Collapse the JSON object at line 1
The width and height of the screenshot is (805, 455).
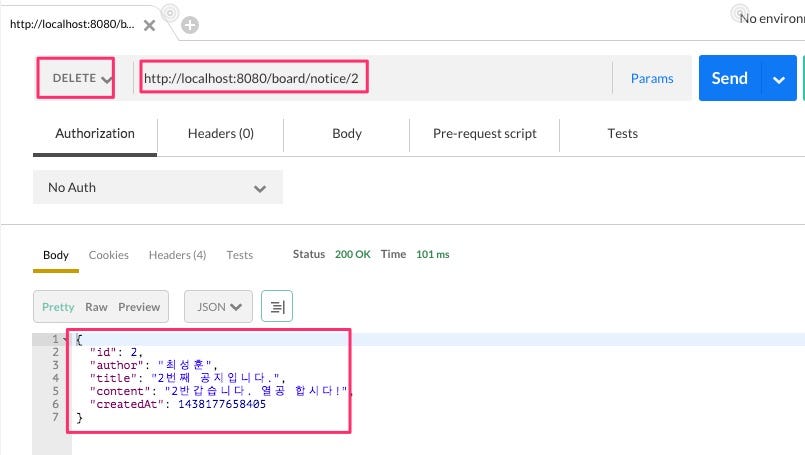(65, 339)
